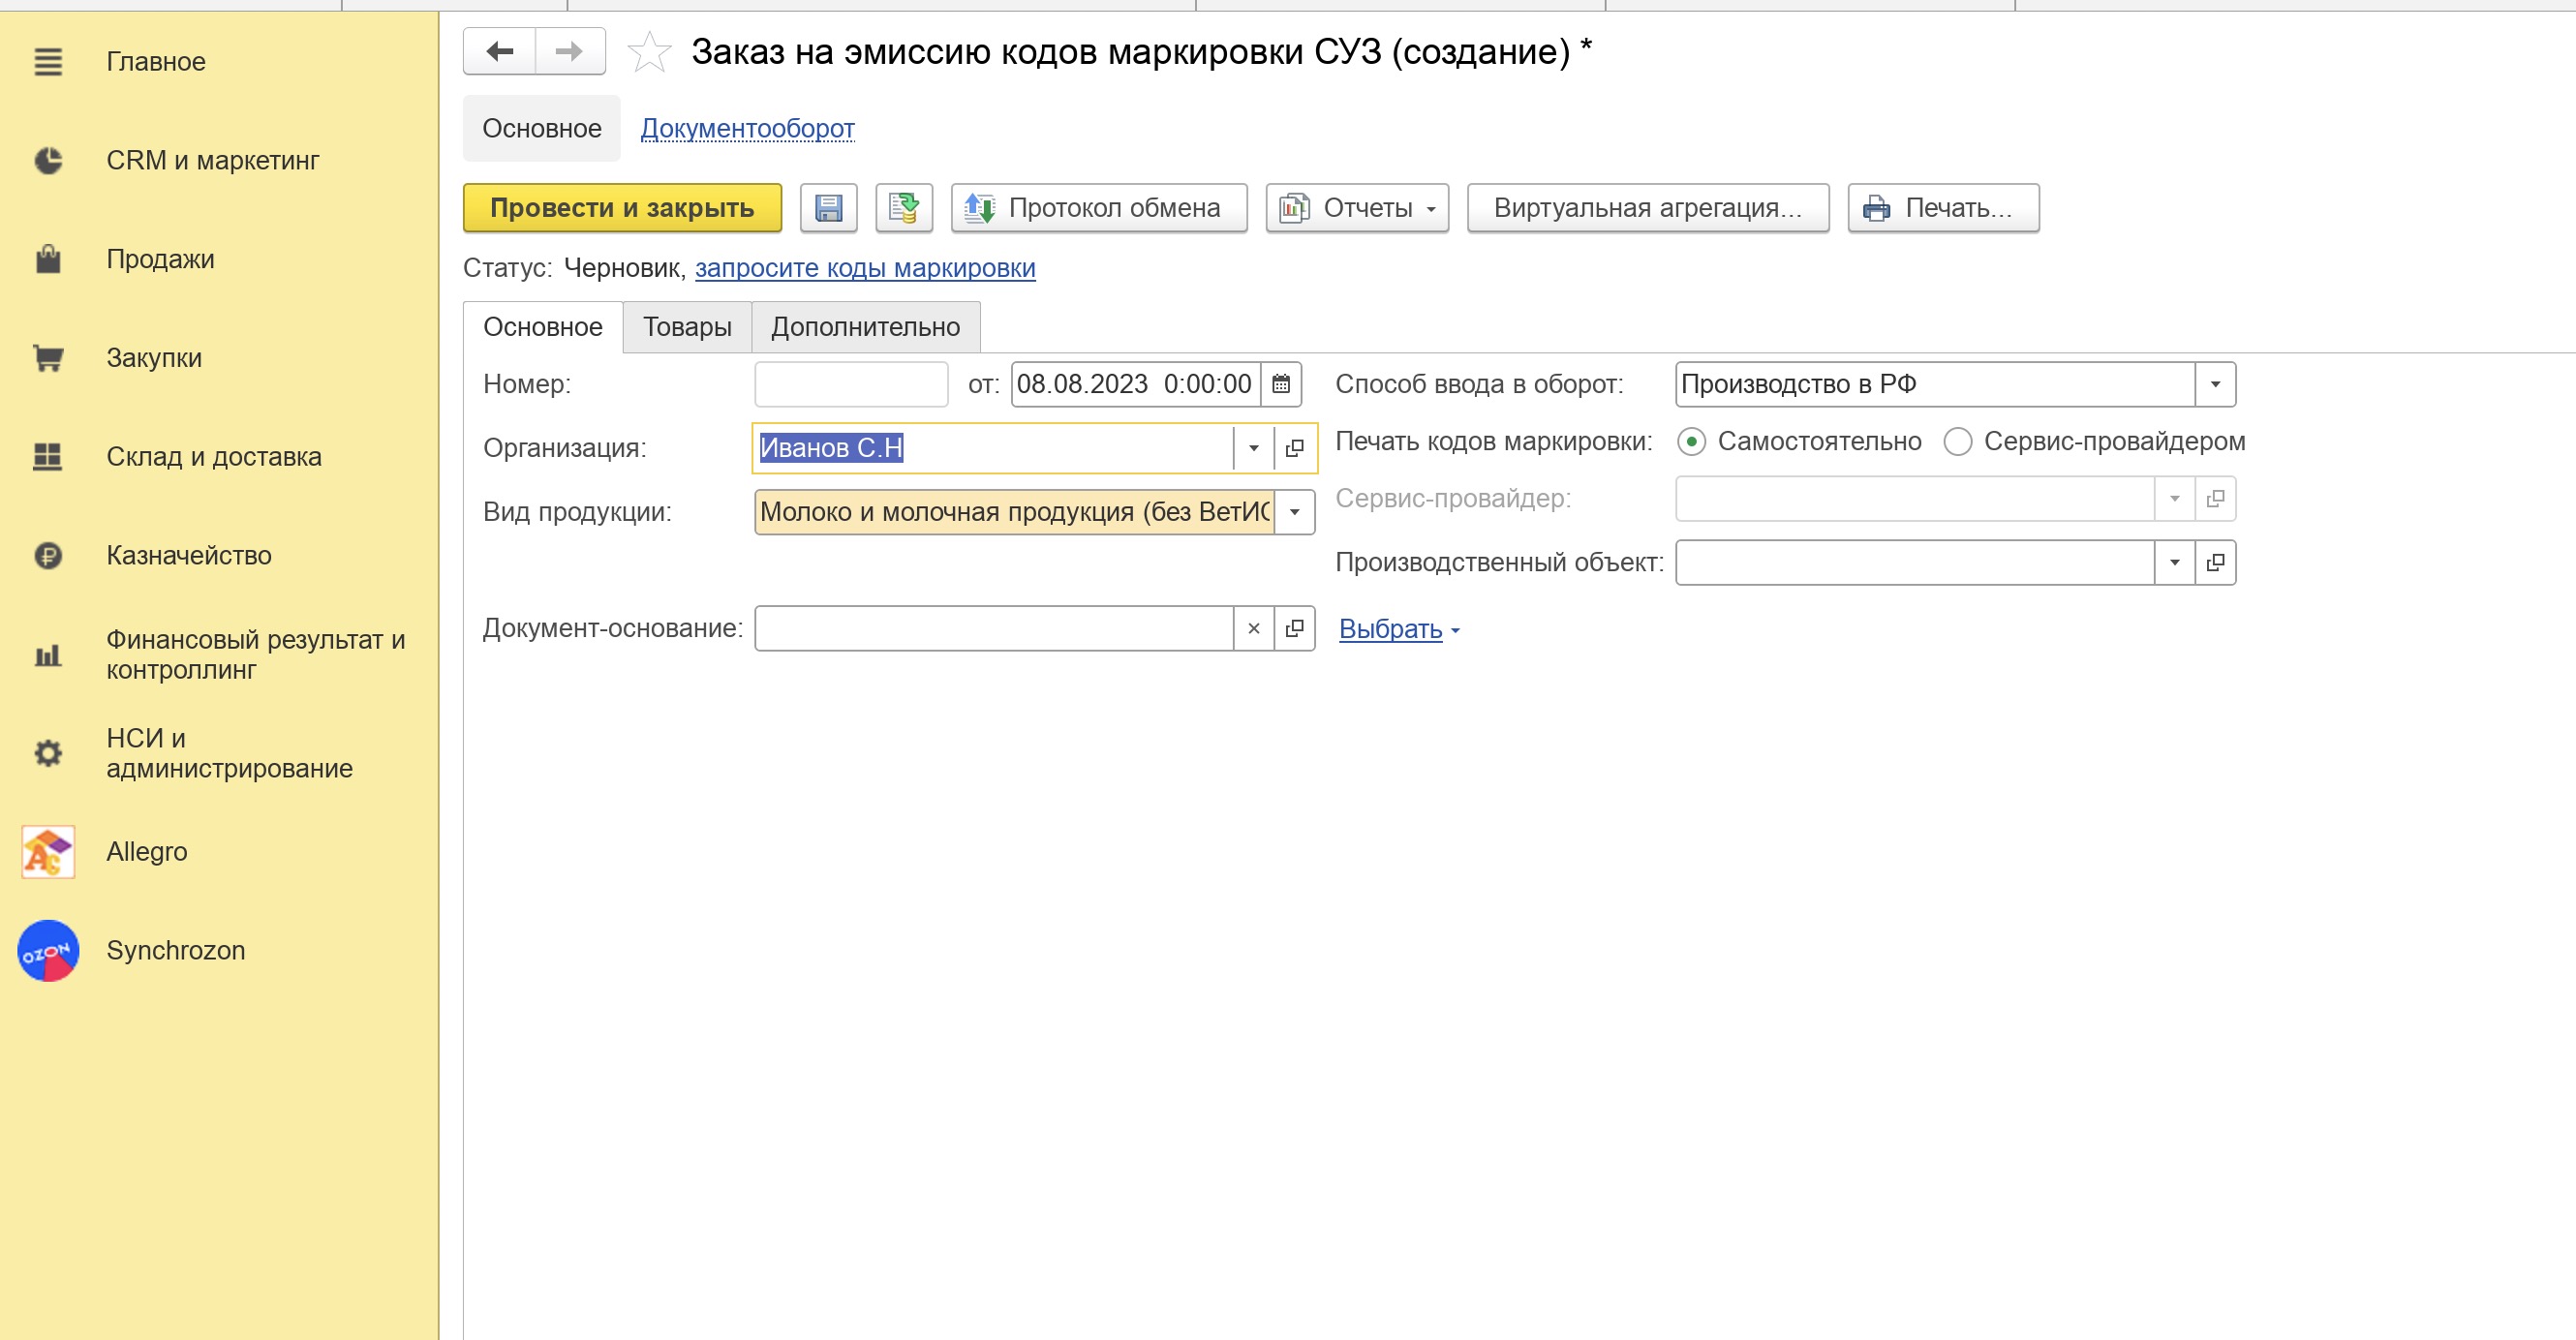Click the Документ-основание input field
2576x1340 pixels.
[994, 629]
